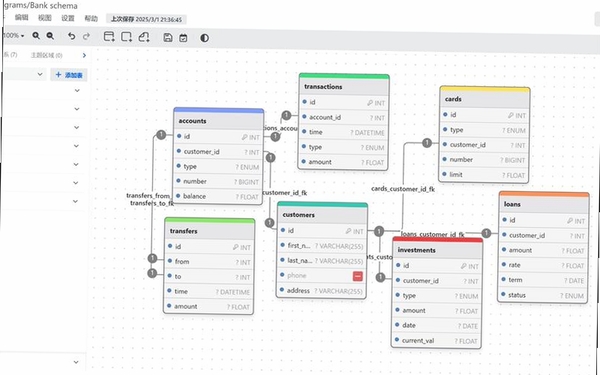Viewport: 600px width, 375px height.
Task: Click the cardinality marker beside cards customer_id
Action: [427, 143]
